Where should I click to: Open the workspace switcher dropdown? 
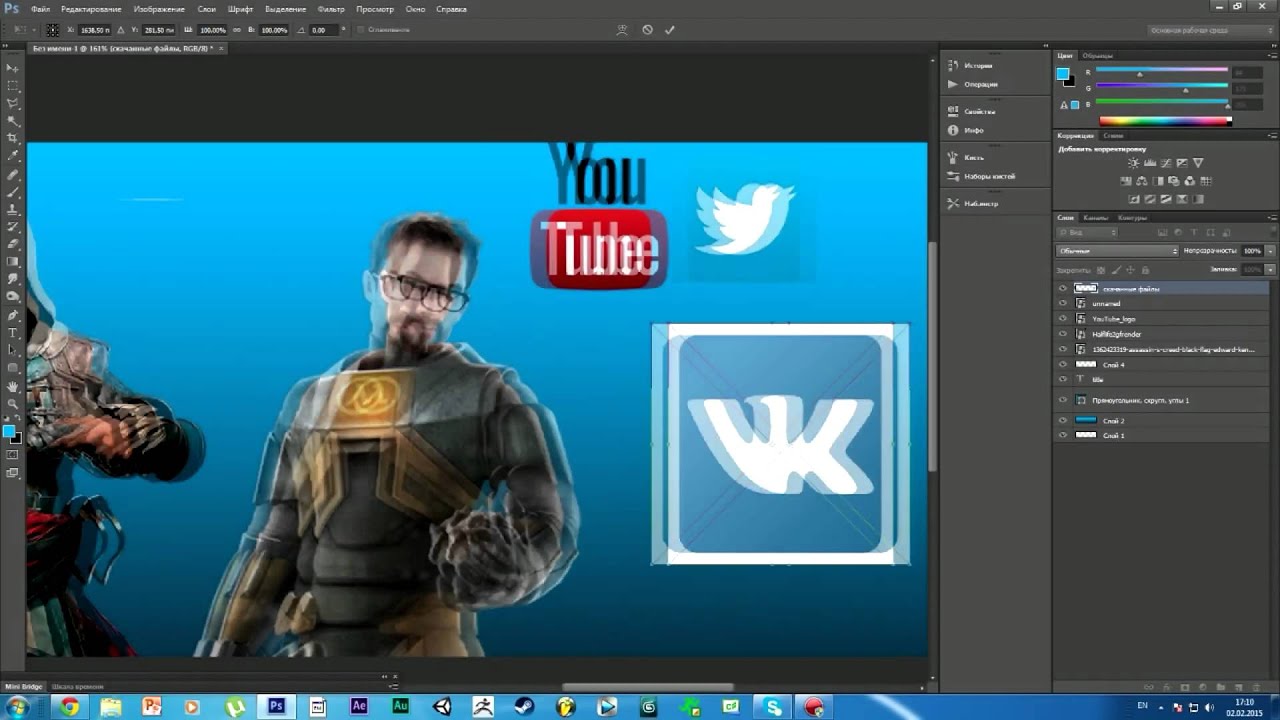point(1210,30)
